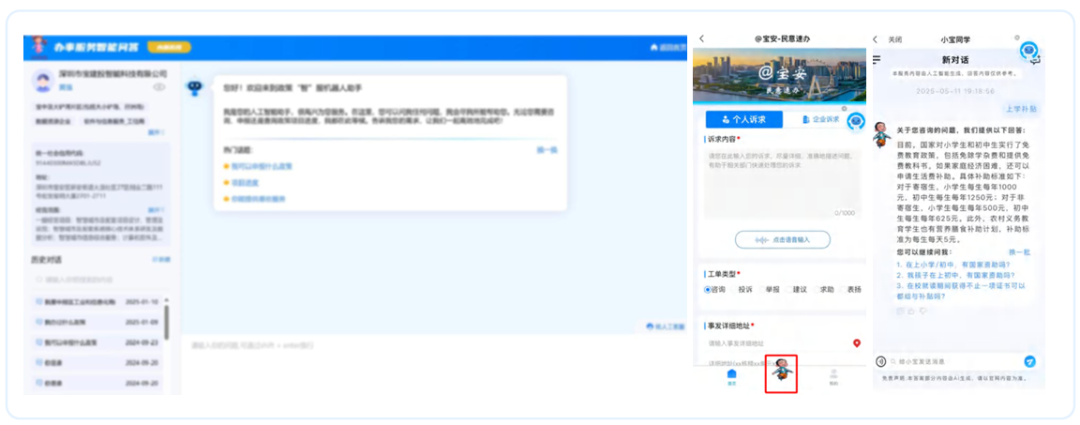Click the blue send message button
The height and width of the screenshot is (425, 1080).
coord(1030,362)
